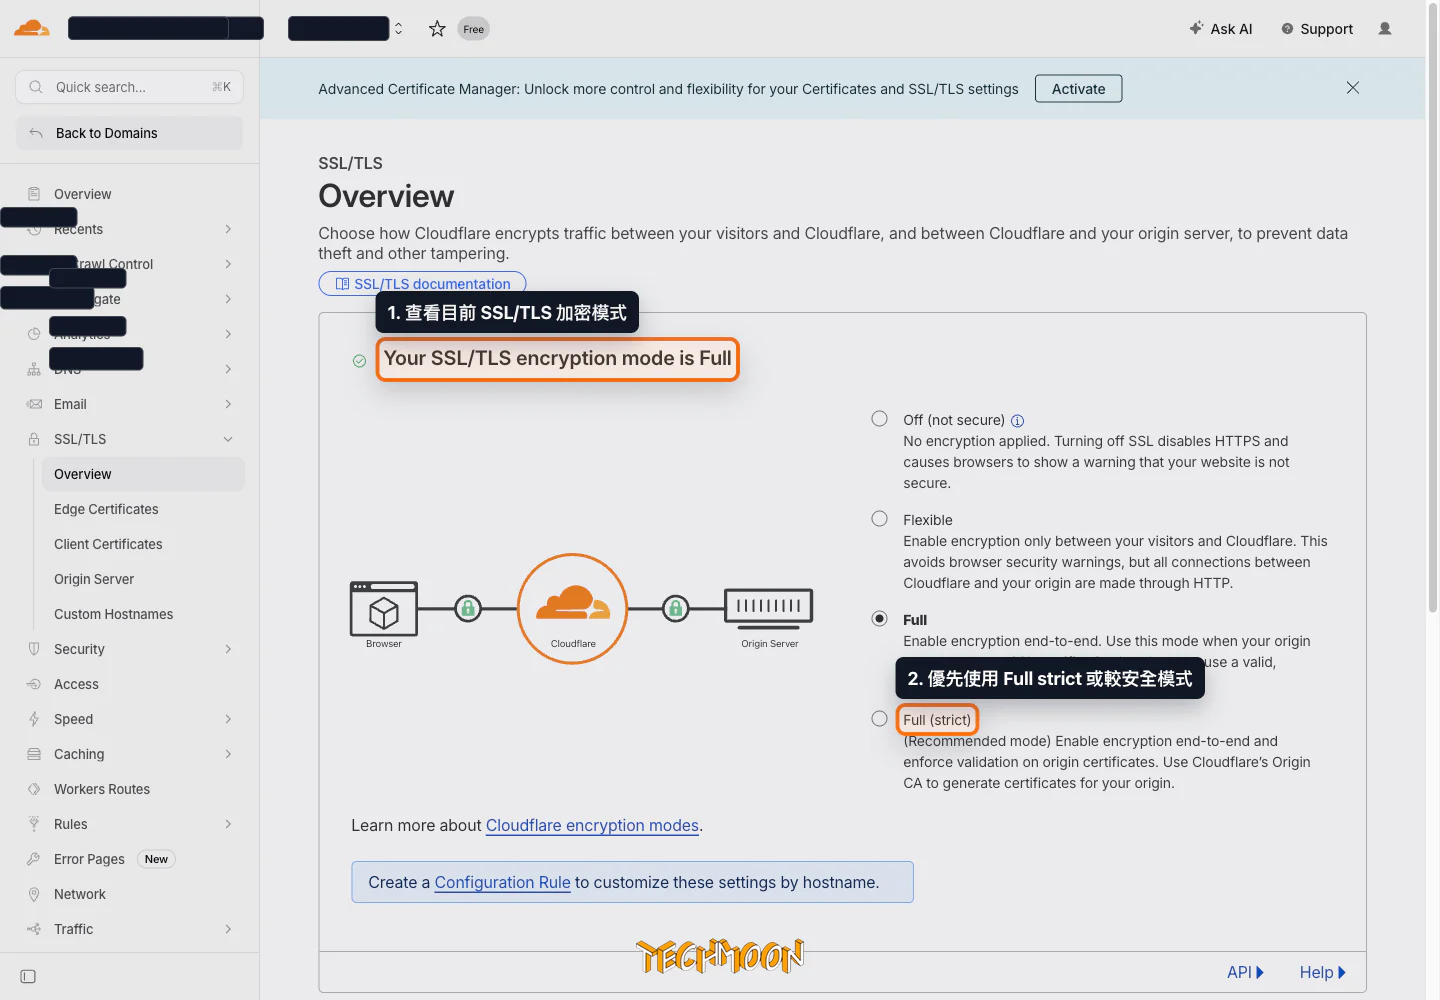
Task: Click the SSL/TLS lock icon
Action: (x=34, y=439)
